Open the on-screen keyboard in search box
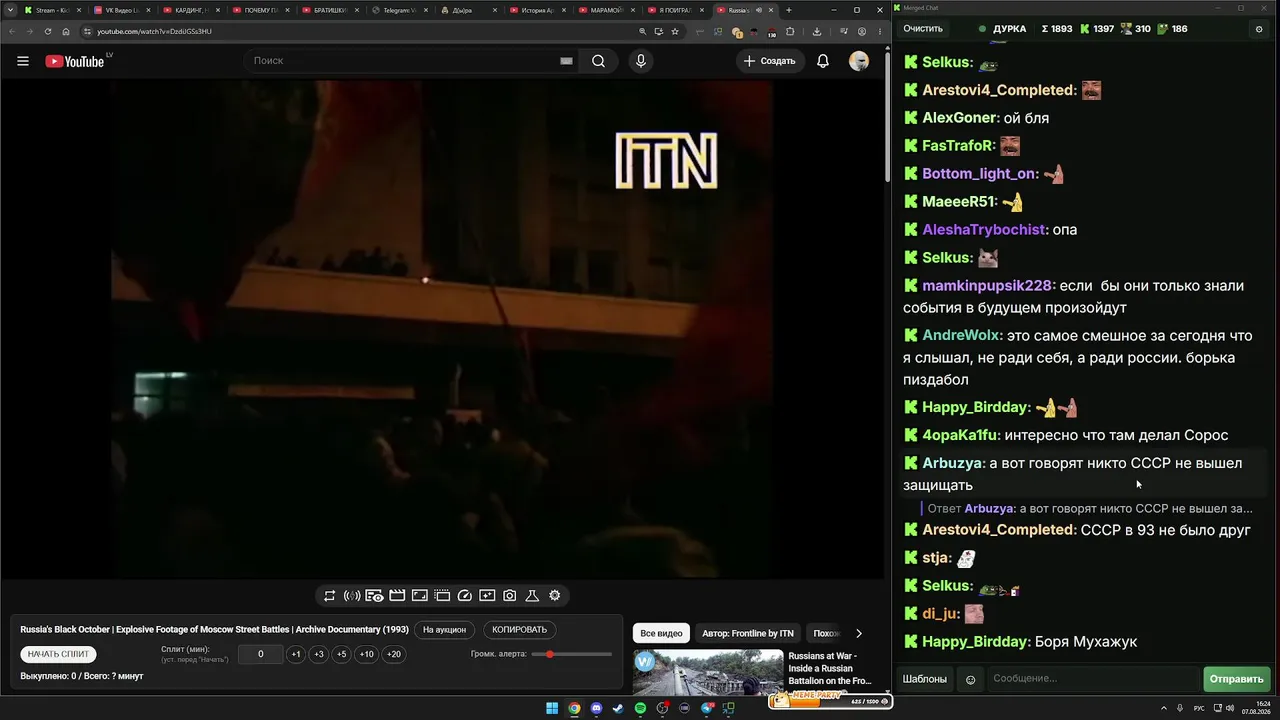Viewport: 1280px width, 720px height. tap(566, 61)
